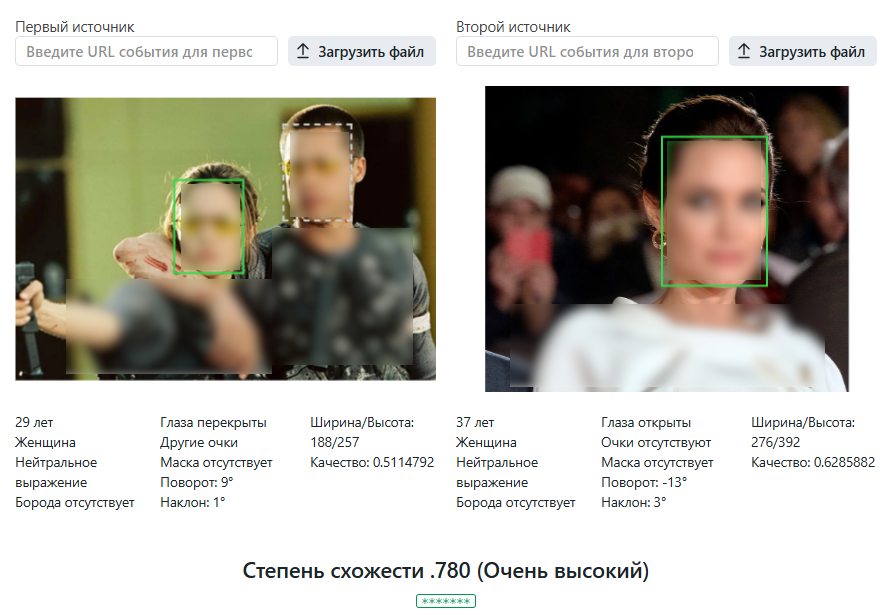
Task: Click the "37 лет" age text
Action: point(475,423)
